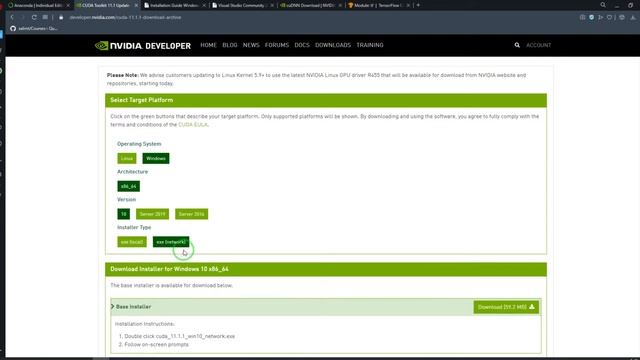Open the DOCS menu item
This screenshot has width=640, height=360.
[x=302, y=45]
